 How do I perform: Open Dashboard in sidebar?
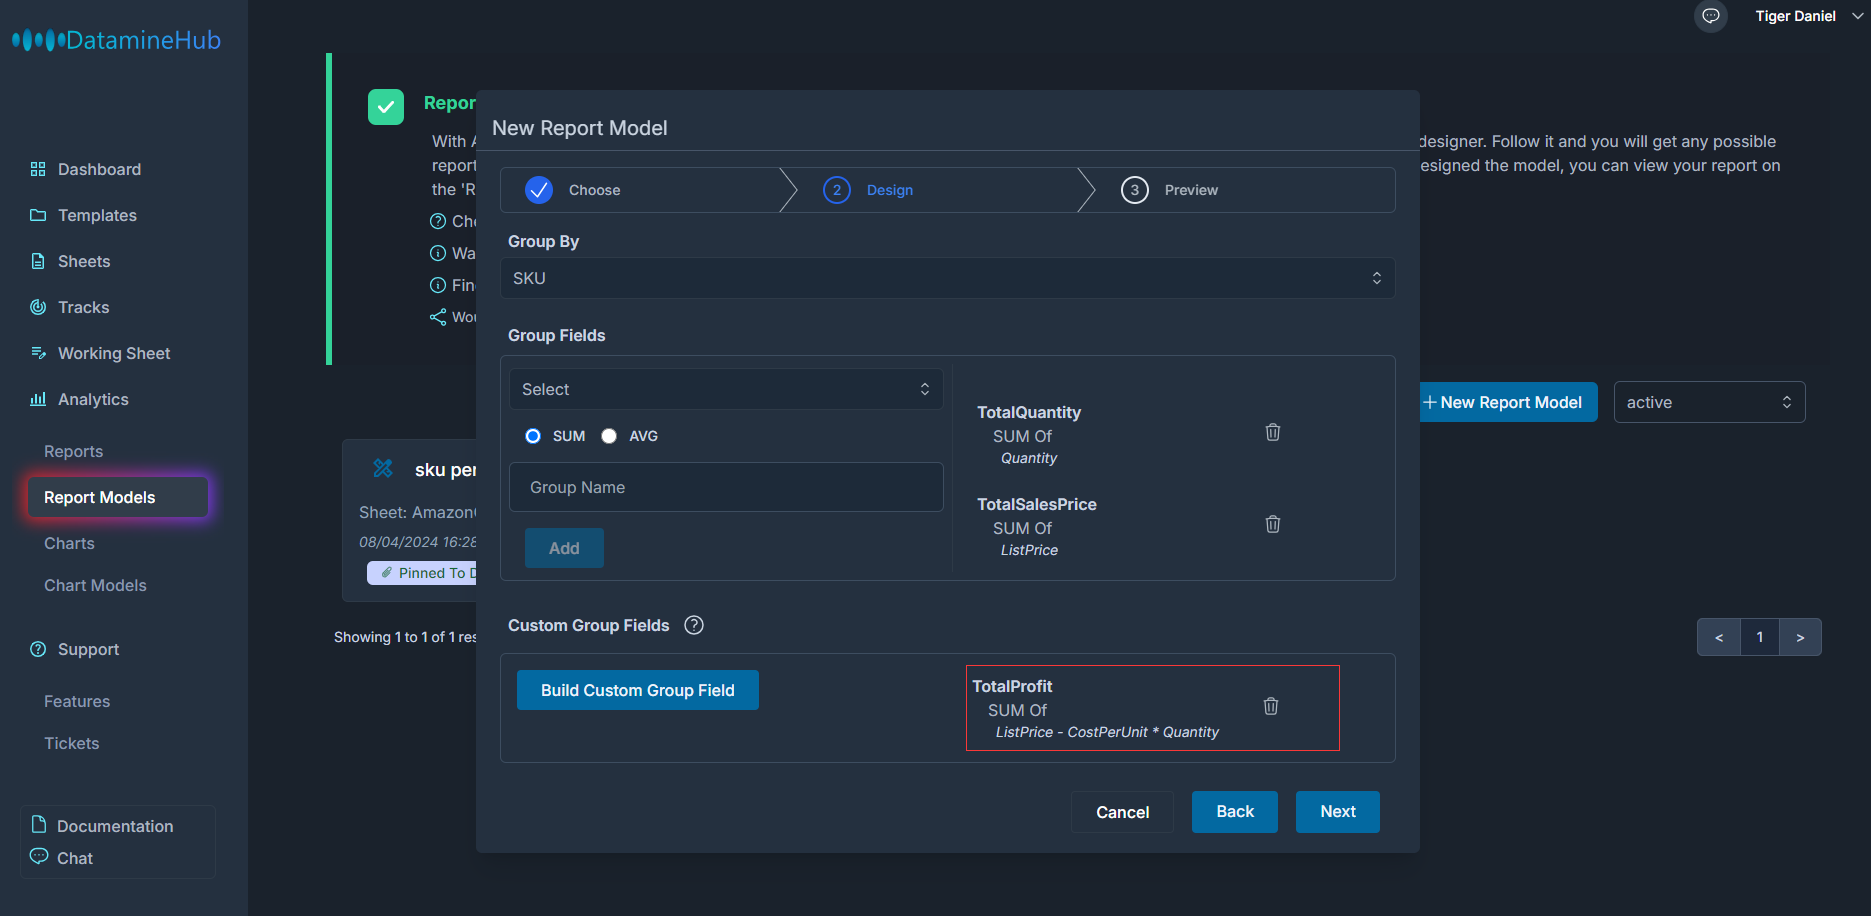pos(99,169)
